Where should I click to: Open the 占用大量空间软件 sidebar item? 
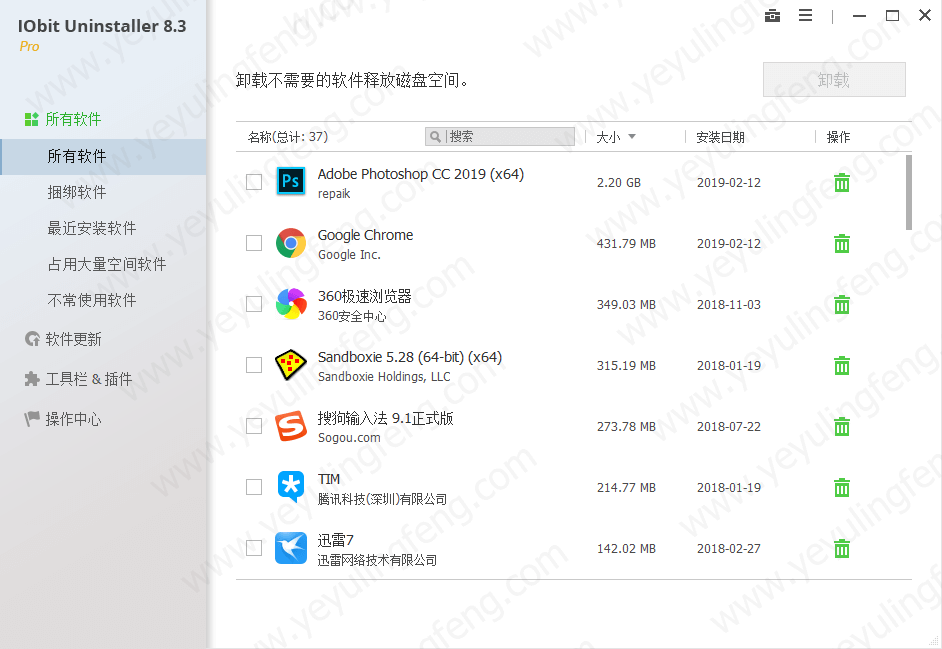pos(107,264)
